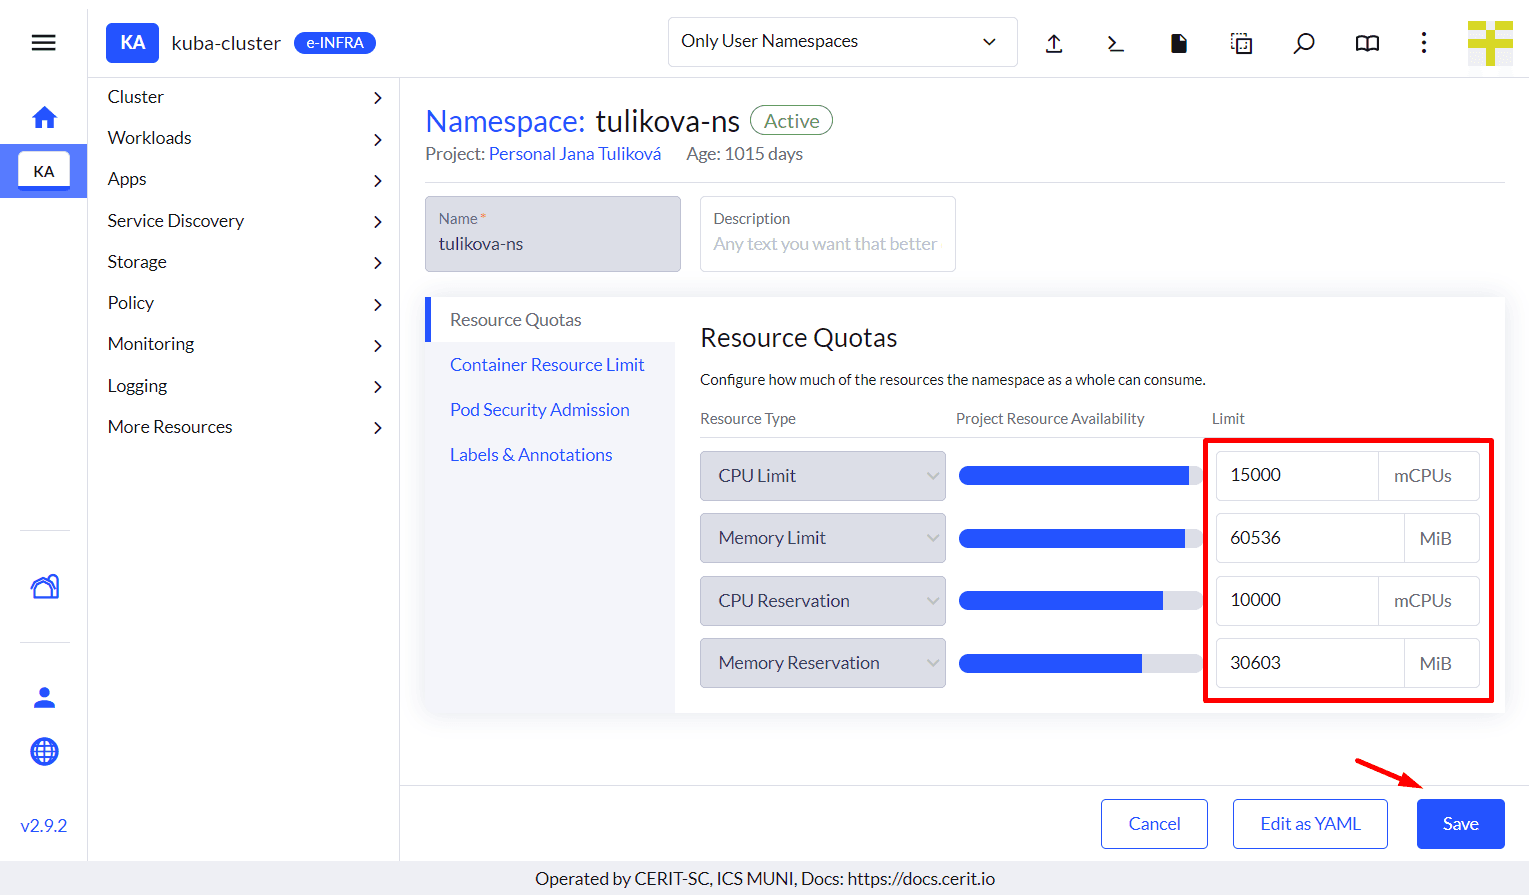Open the Memory Reservation type dropdown
Screen dimensions: 1529x895
(822, 663)
